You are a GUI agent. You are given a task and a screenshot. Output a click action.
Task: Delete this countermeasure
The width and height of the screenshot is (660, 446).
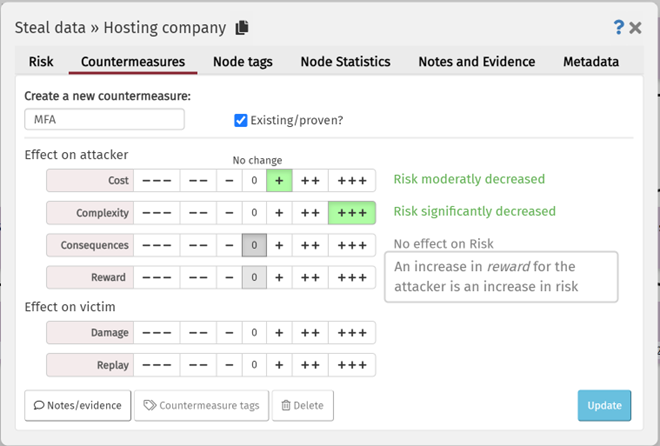coord(302,405)
